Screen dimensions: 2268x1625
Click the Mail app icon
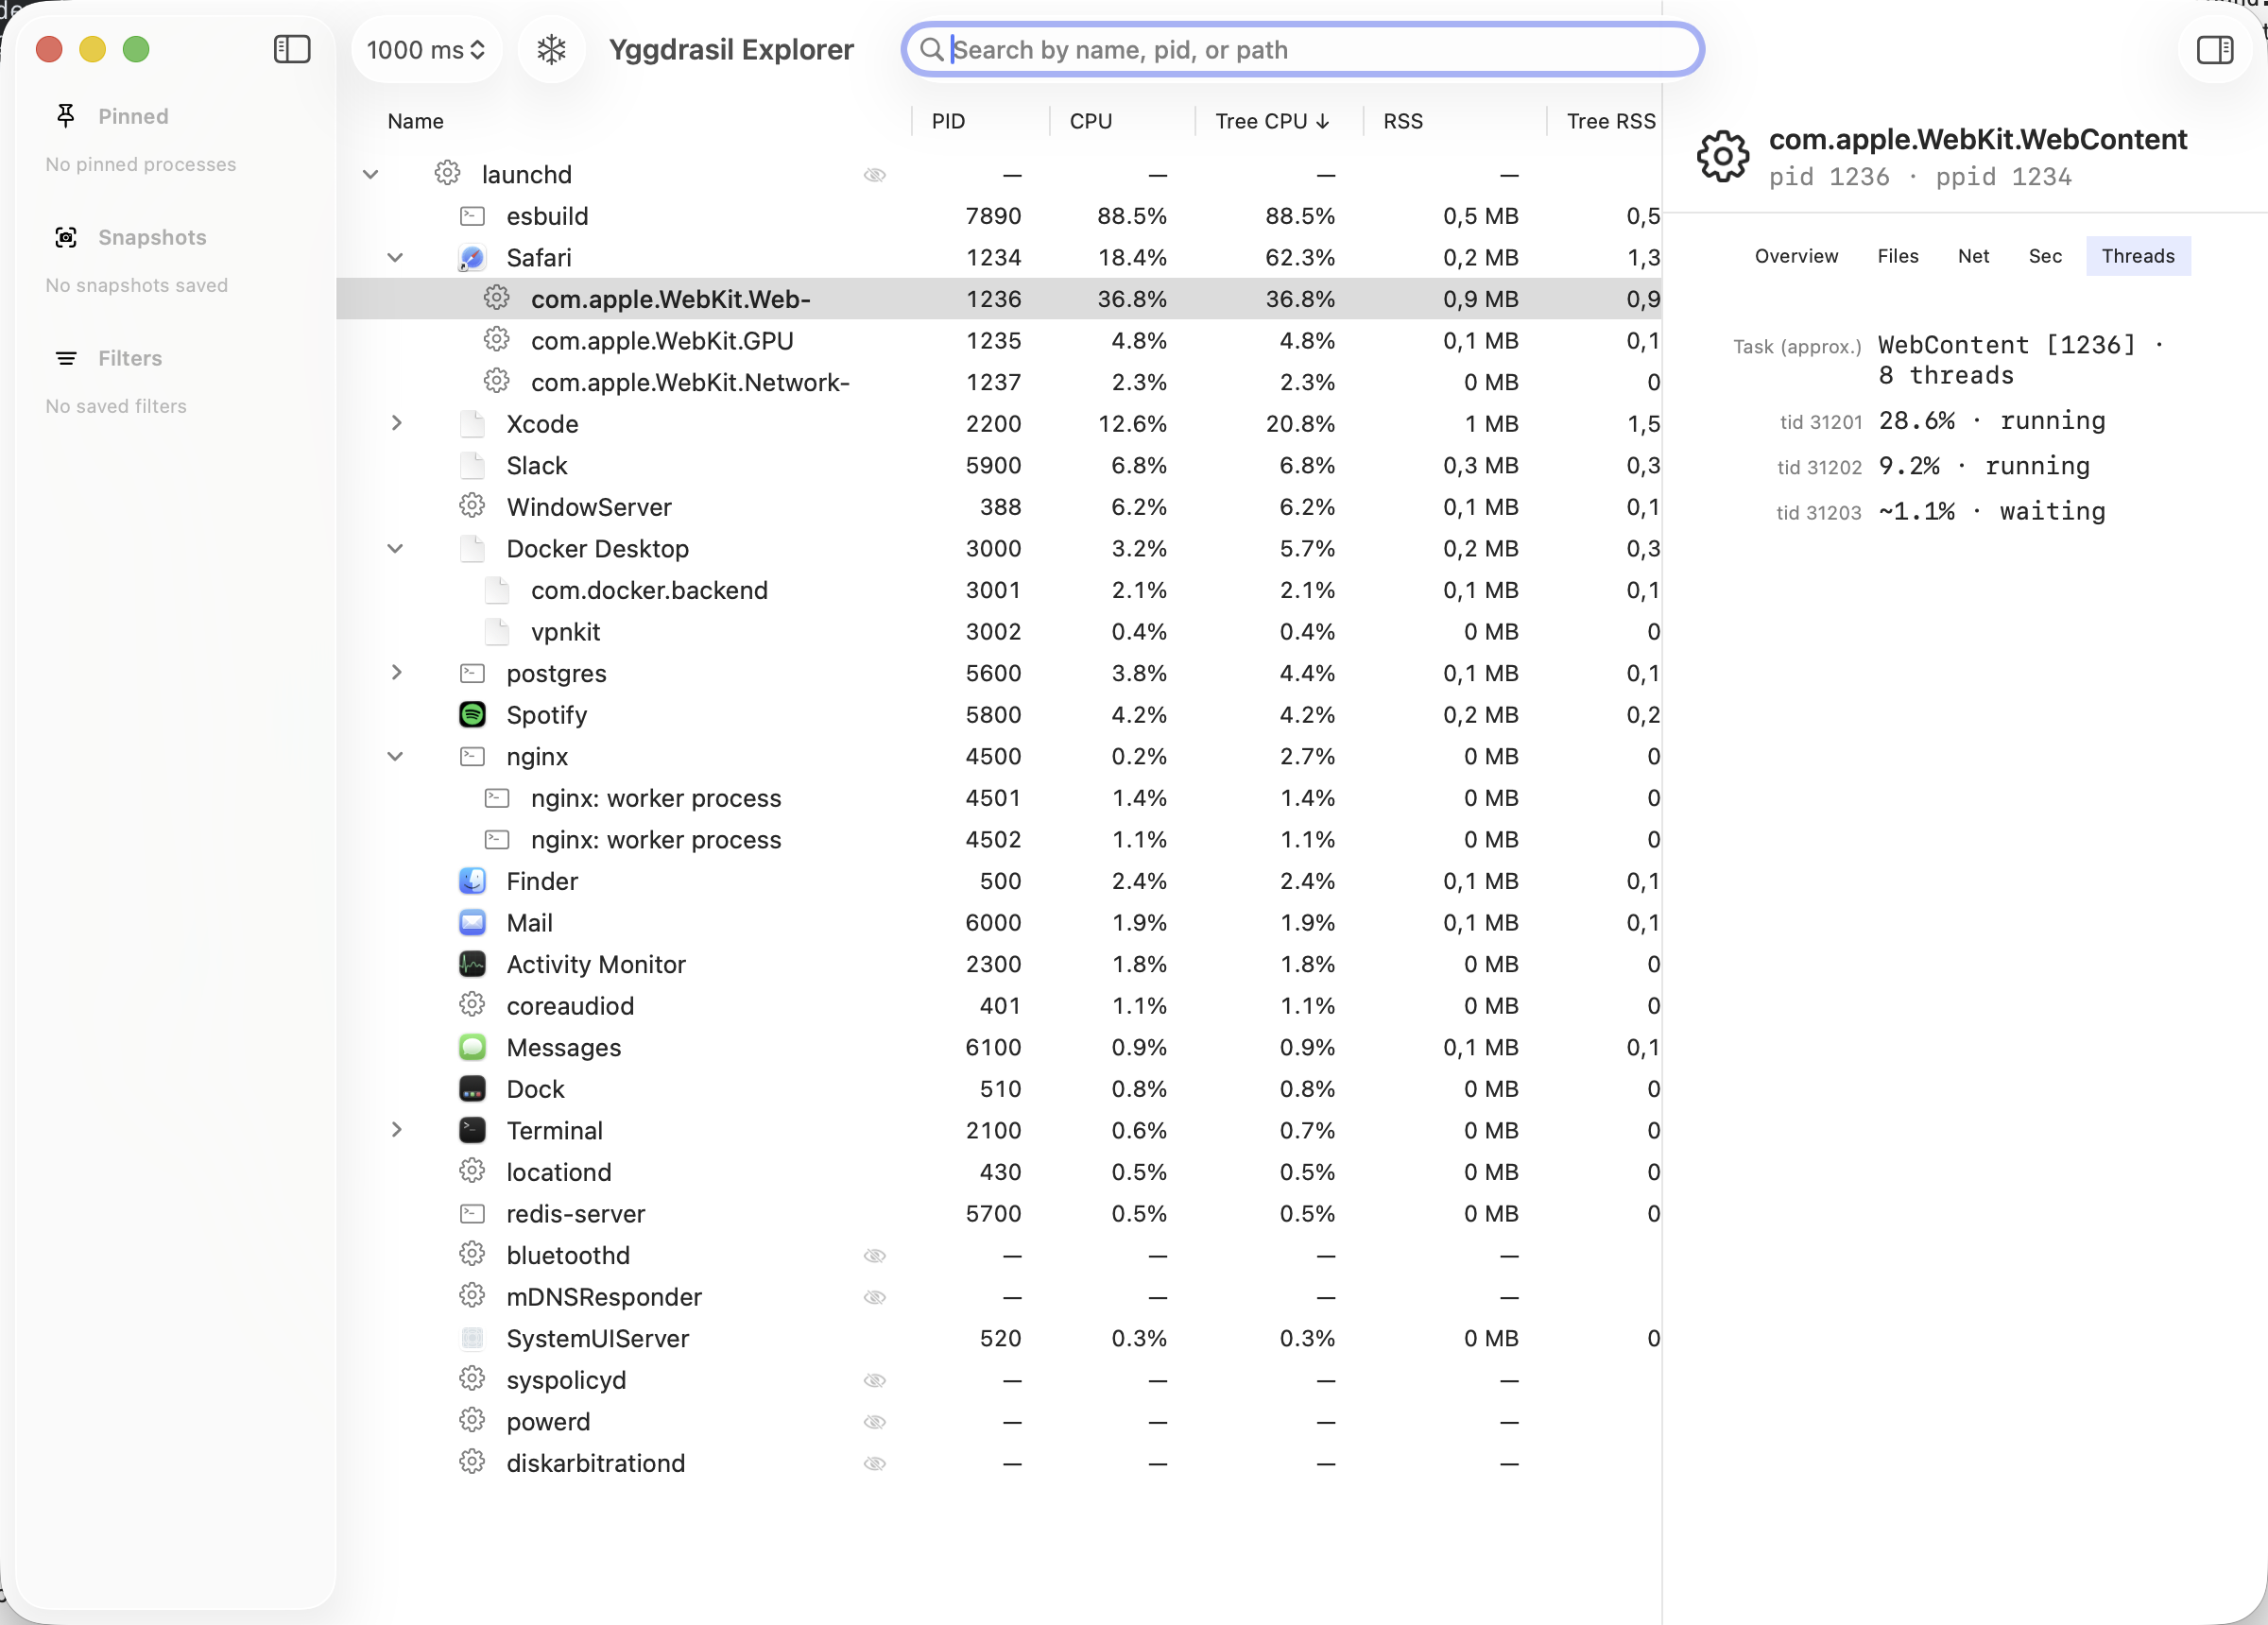pyautogui.click(x=472, y=923)
